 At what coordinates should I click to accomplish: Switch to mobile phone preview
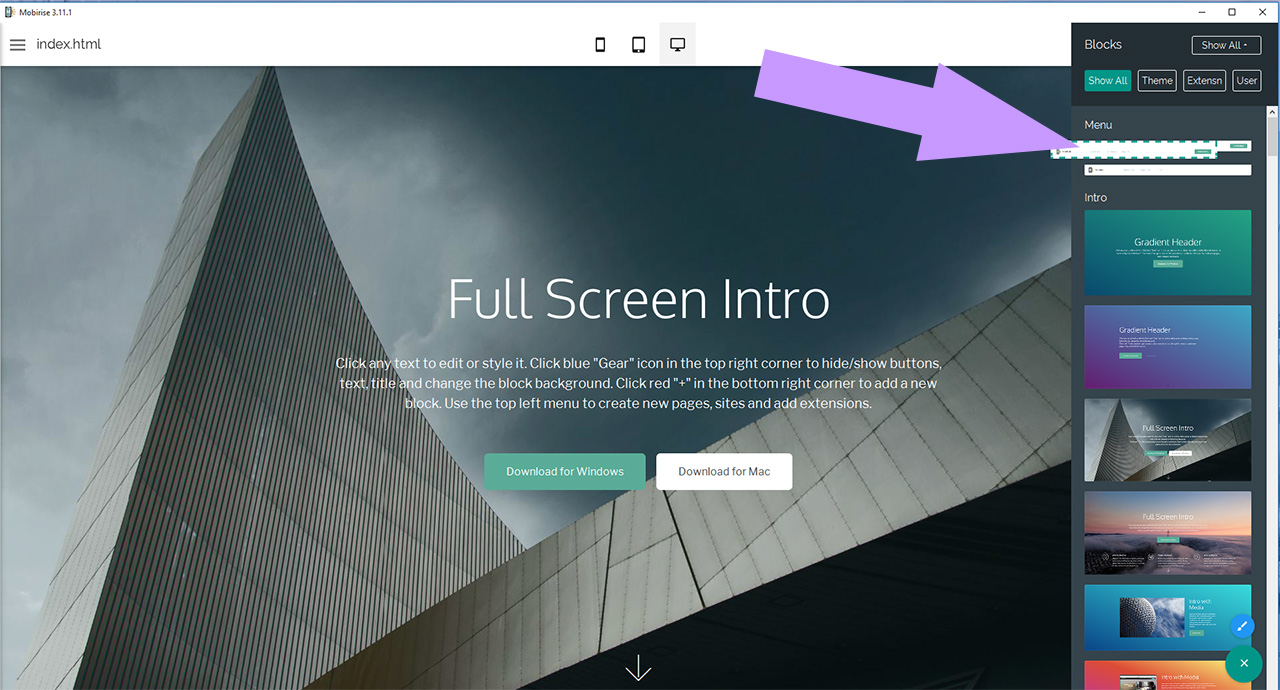tap(599, 44)
